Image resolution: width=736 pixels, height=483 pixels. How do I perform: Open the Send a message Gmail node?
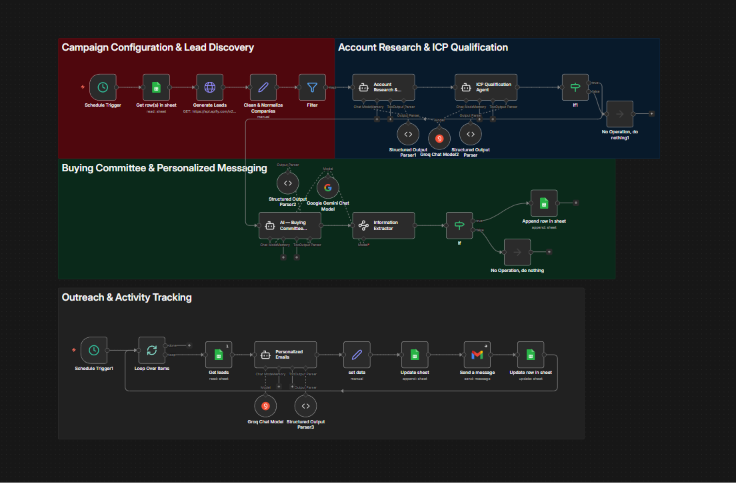coord(477,354)
